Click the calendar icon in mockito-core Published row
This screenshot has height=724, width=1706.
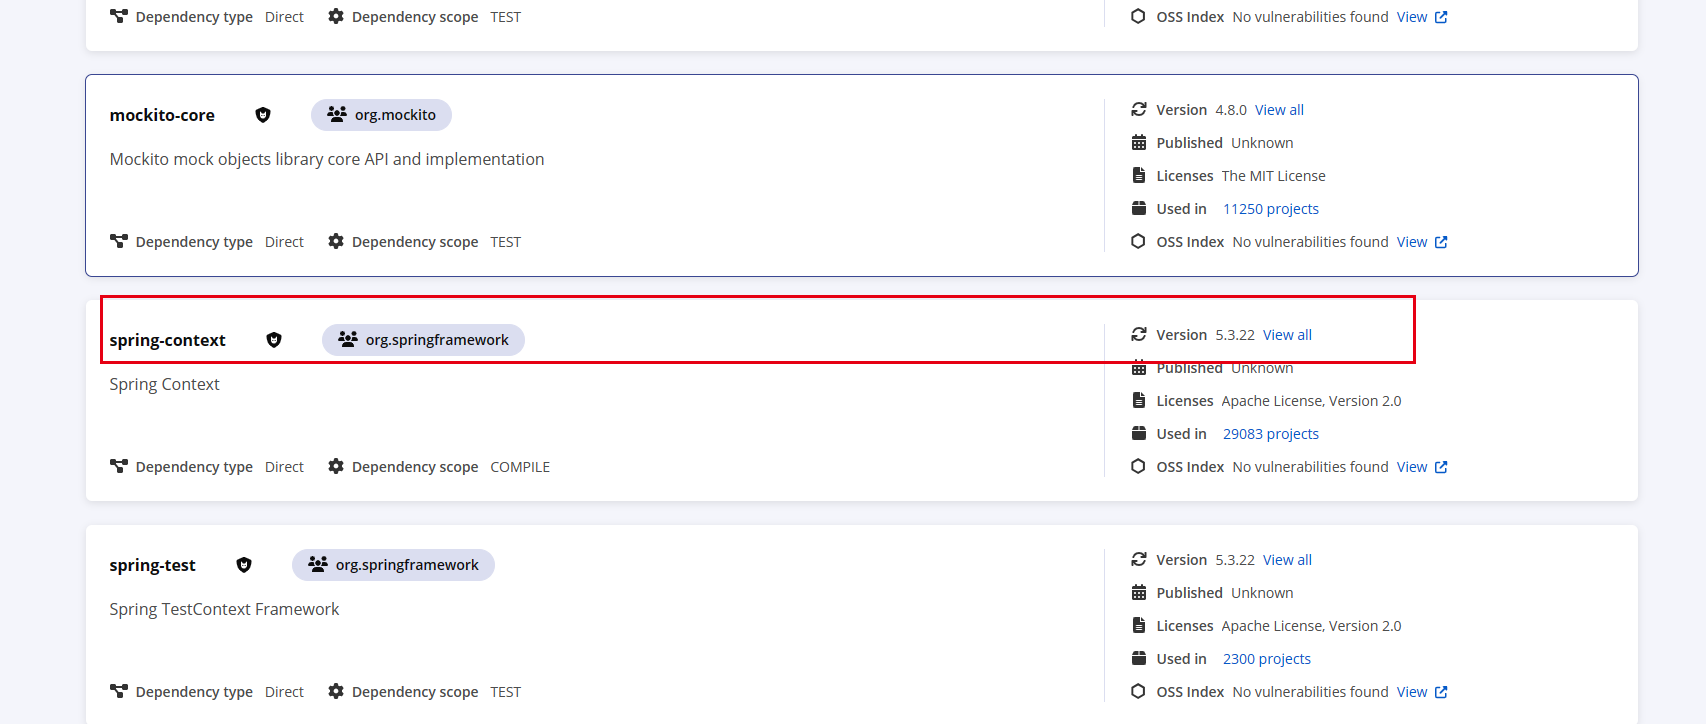(x=1138, y=142)
